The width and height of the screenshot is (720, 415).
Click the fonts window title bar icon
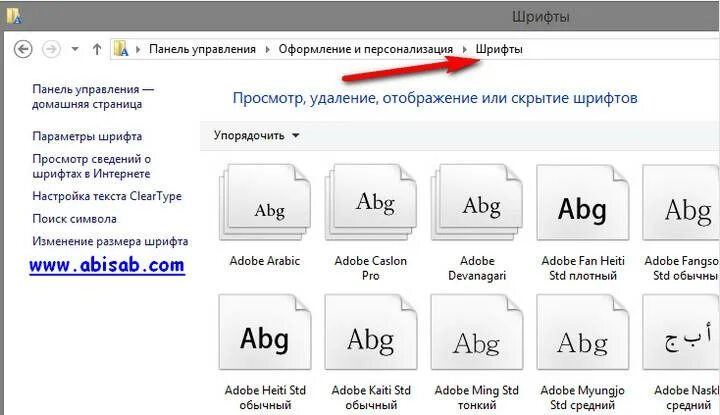click(14, 16)
